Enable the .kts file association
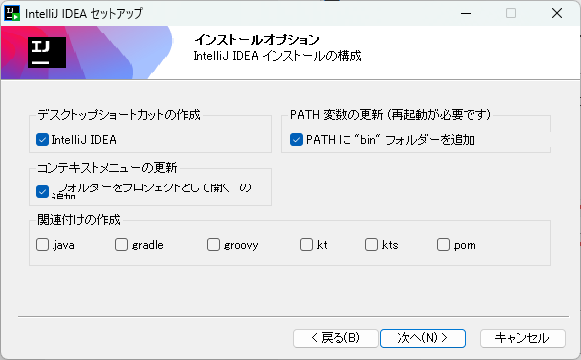The height and width of the screenshot is (360, 581). pyautogui.click(x=371, y=245)
